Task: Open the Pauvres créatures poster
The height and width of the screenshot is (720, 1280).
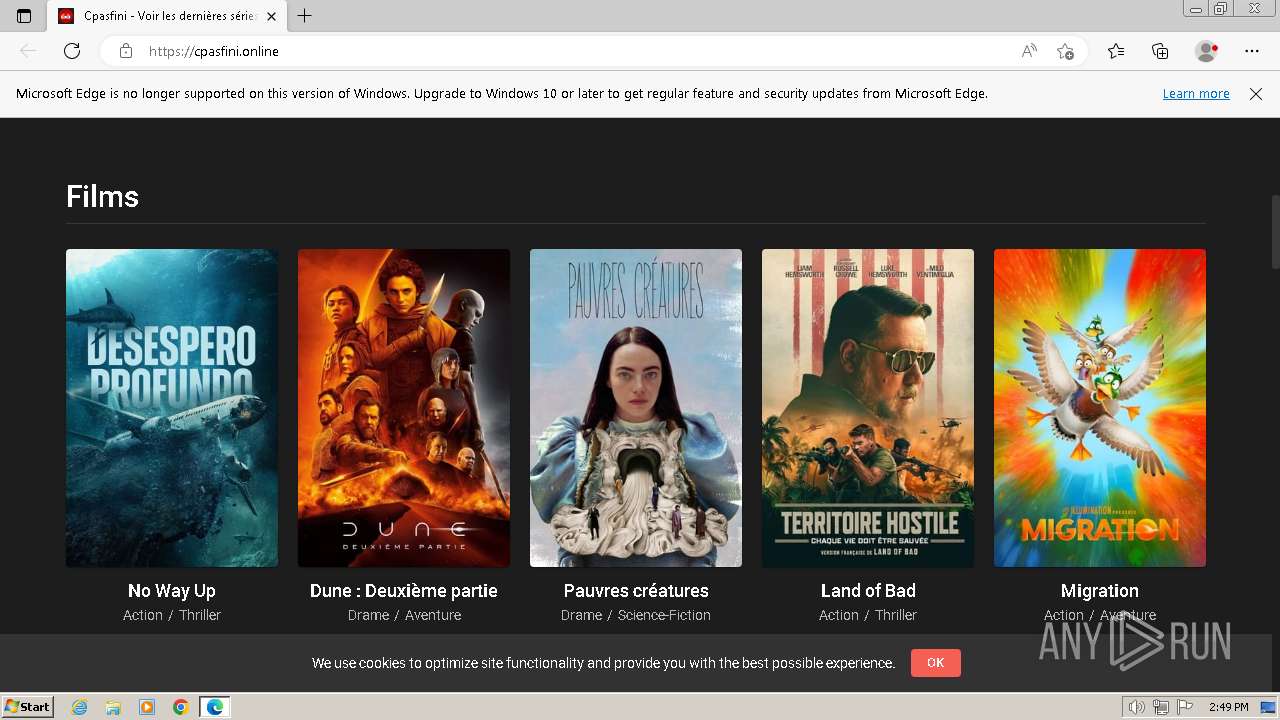Action: click(636, 408)
